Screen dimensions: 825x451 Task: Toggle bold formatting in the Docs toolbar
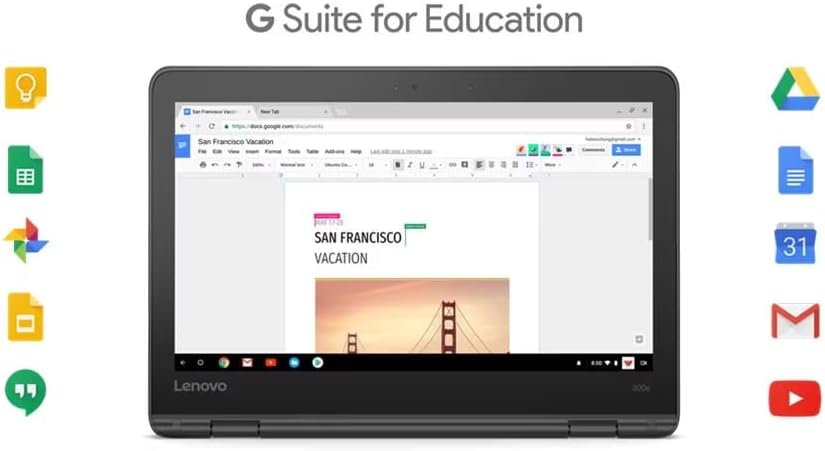398,165
